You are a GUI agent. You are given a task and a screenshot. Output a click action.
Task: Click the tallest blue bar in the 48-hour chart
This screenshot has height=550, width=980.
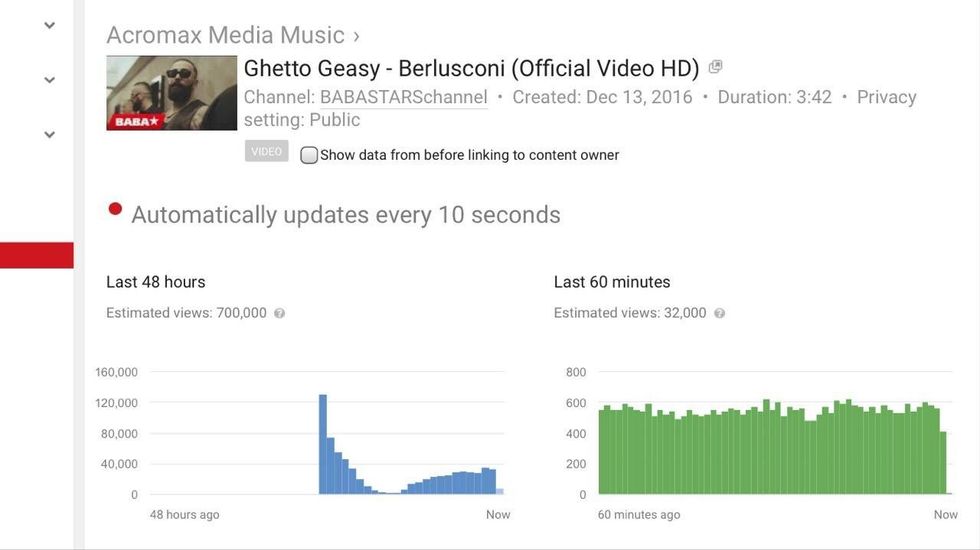pyautogui.click(x=323, y=444)
